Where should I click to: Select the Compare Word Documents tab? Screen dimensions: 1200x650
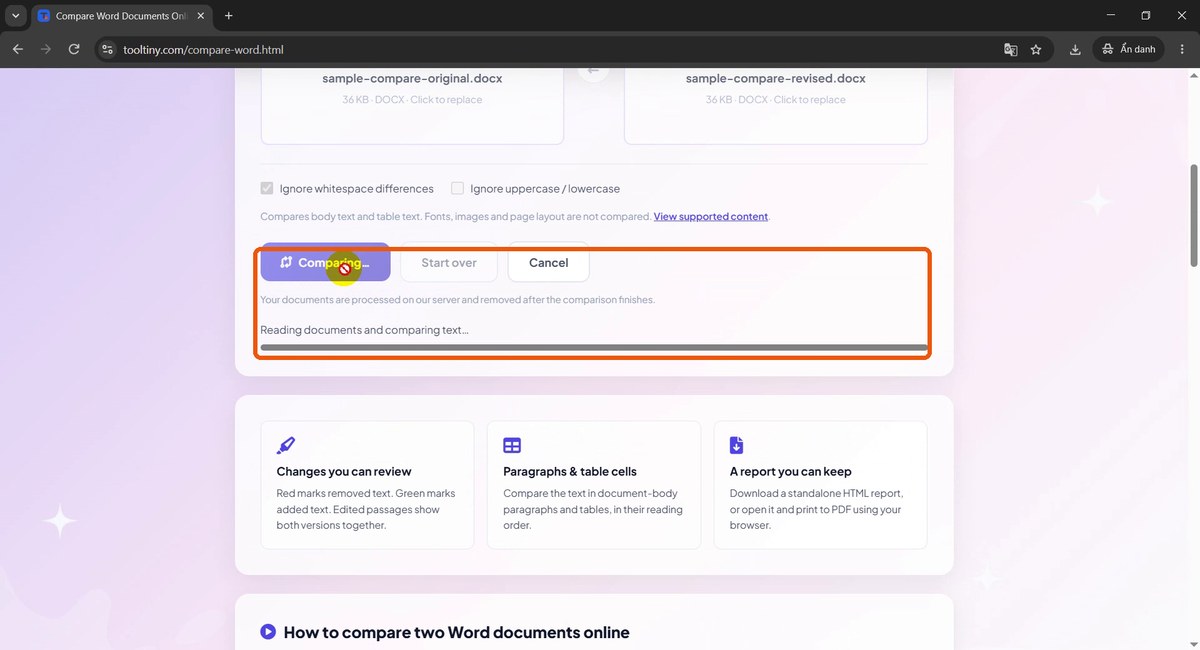coord(120,16)
